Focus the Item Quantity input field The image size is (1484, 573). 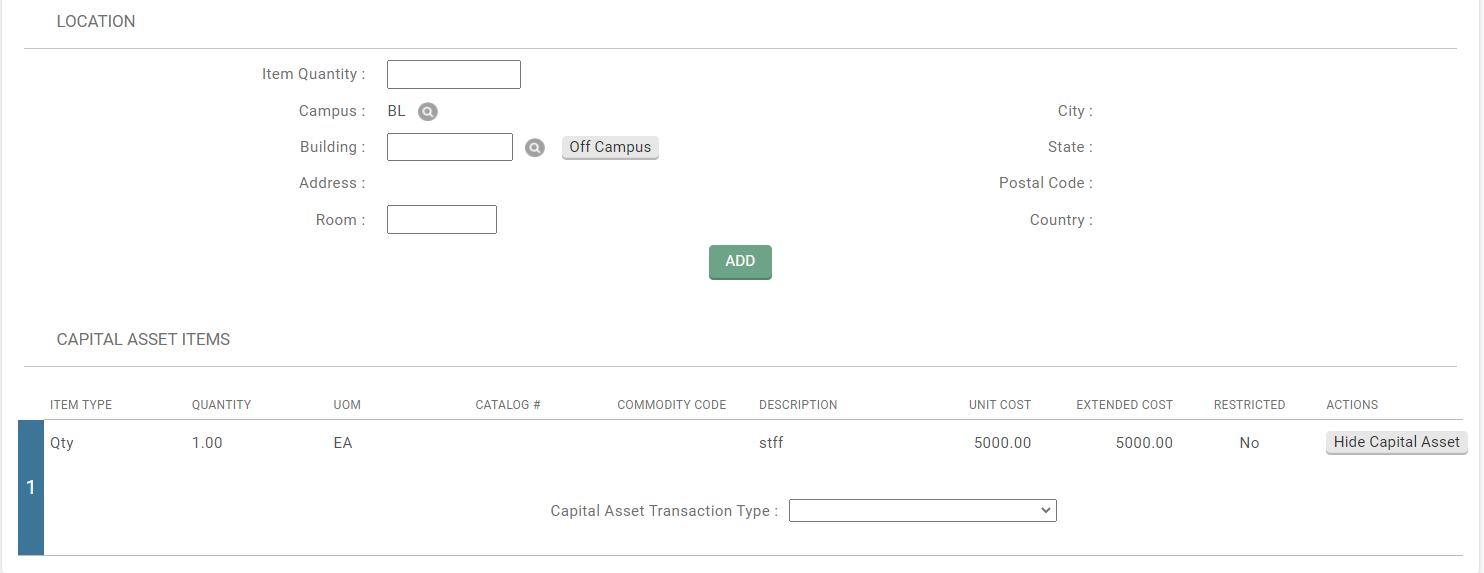(453, 75)
